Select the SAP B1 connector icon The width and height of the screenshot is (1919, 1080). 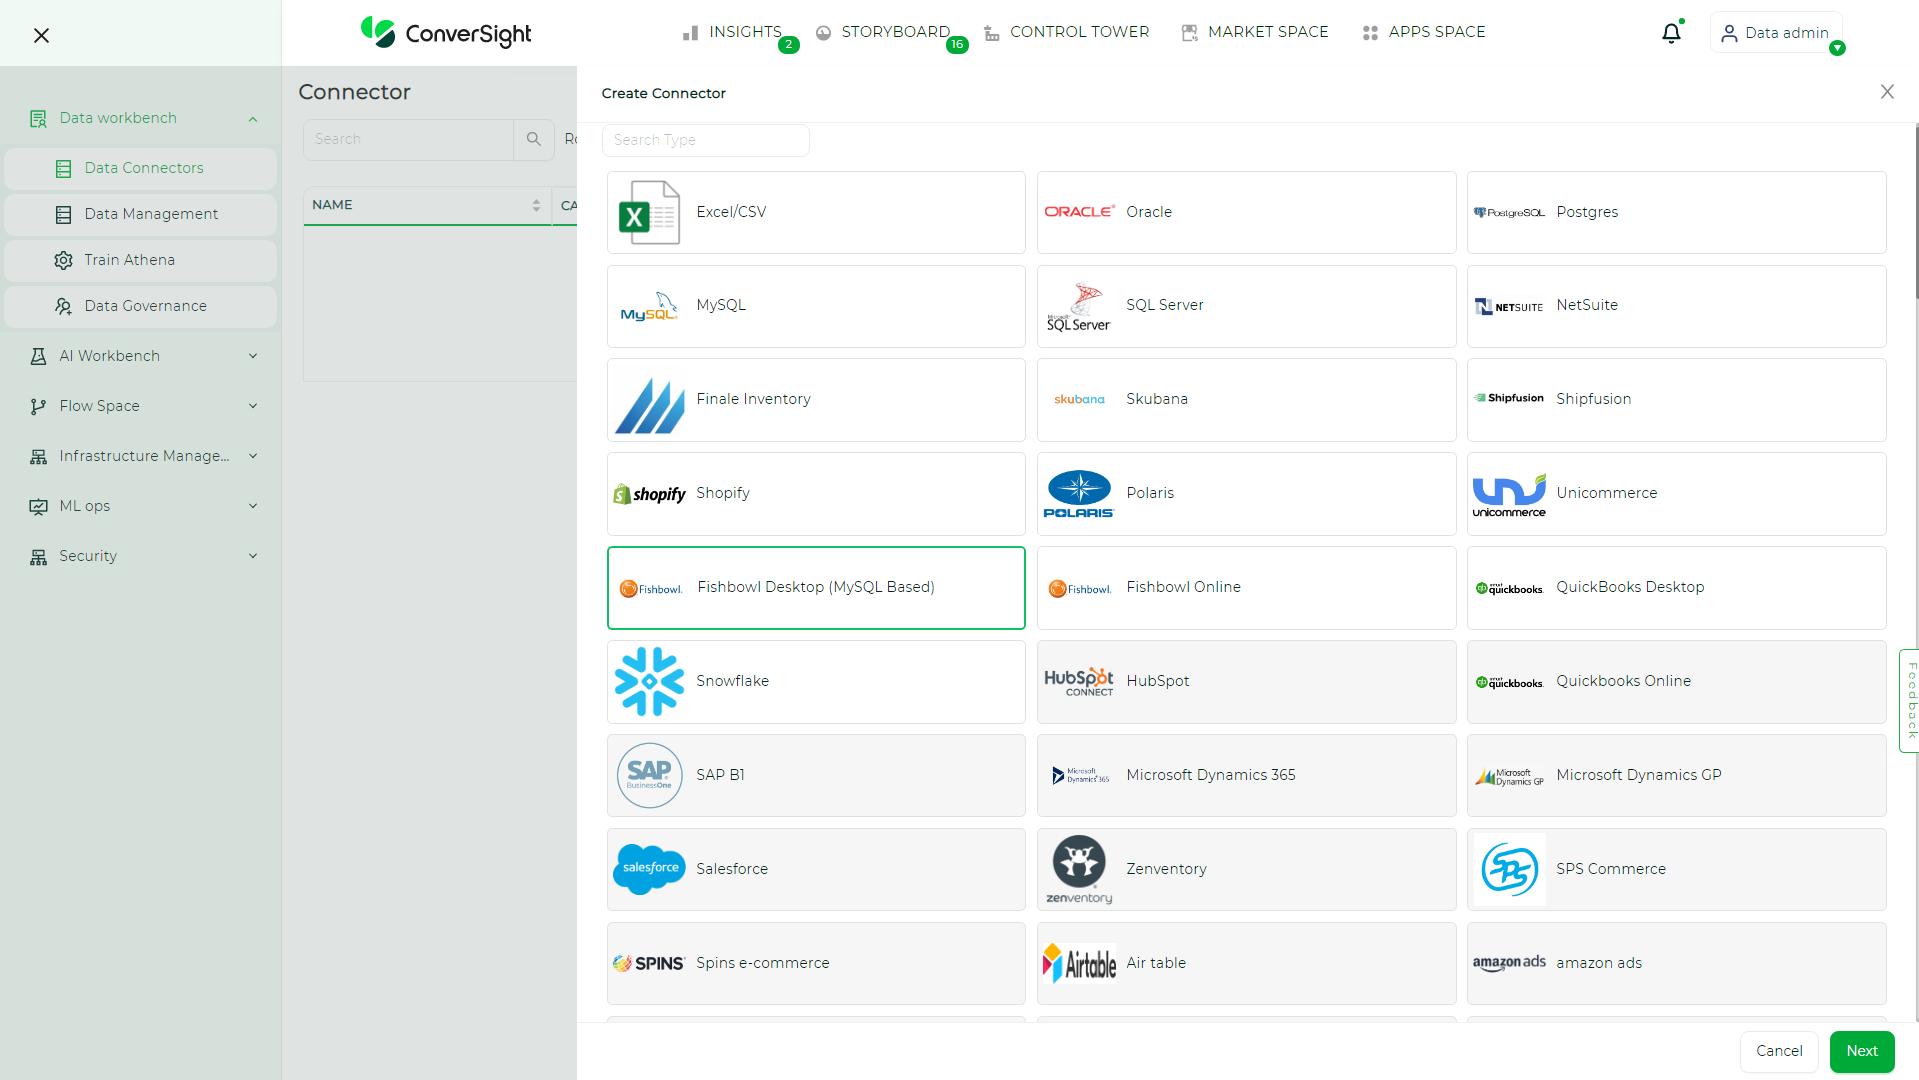coord(648,775)
